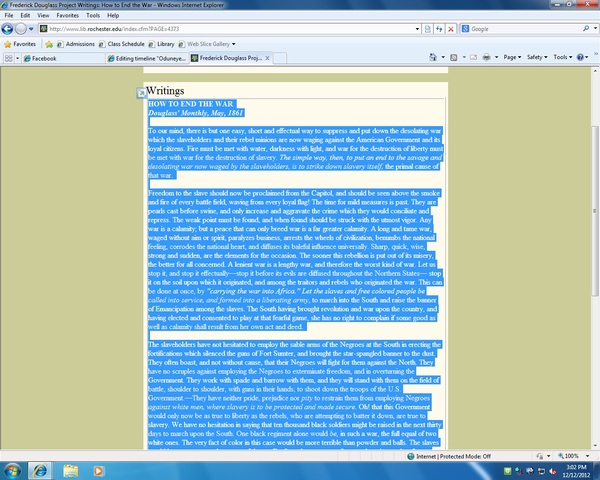Click the privacy report status bar icon
The width and height of the screenshot is (600, 480).
(x=540, y=456)
